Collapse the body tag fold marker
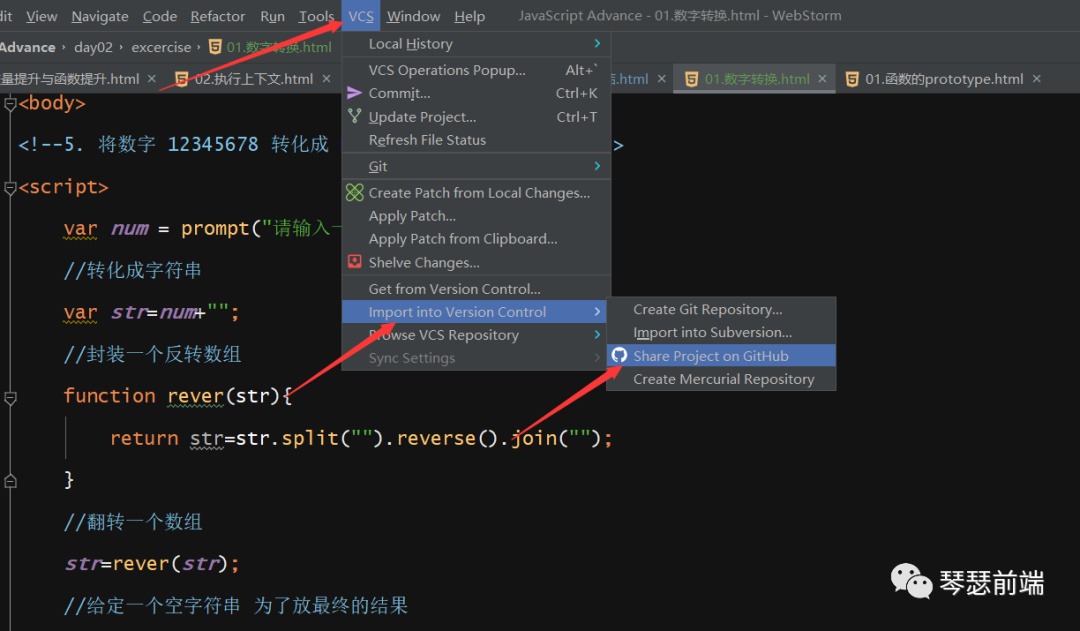This screenshot has height=631, width=1080. pyautogui.click(x=10, y=104)
